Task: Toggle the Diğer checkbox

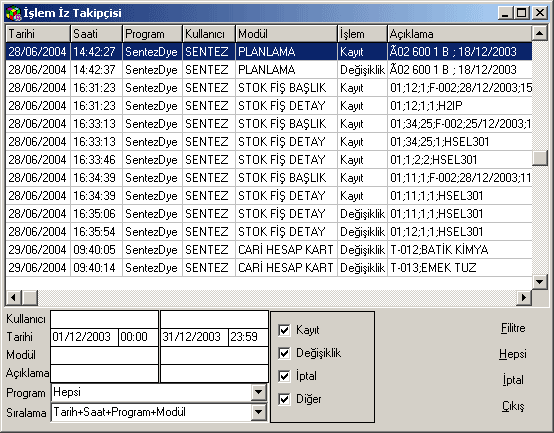Action: pyautogui.click(x=284, y=399)
